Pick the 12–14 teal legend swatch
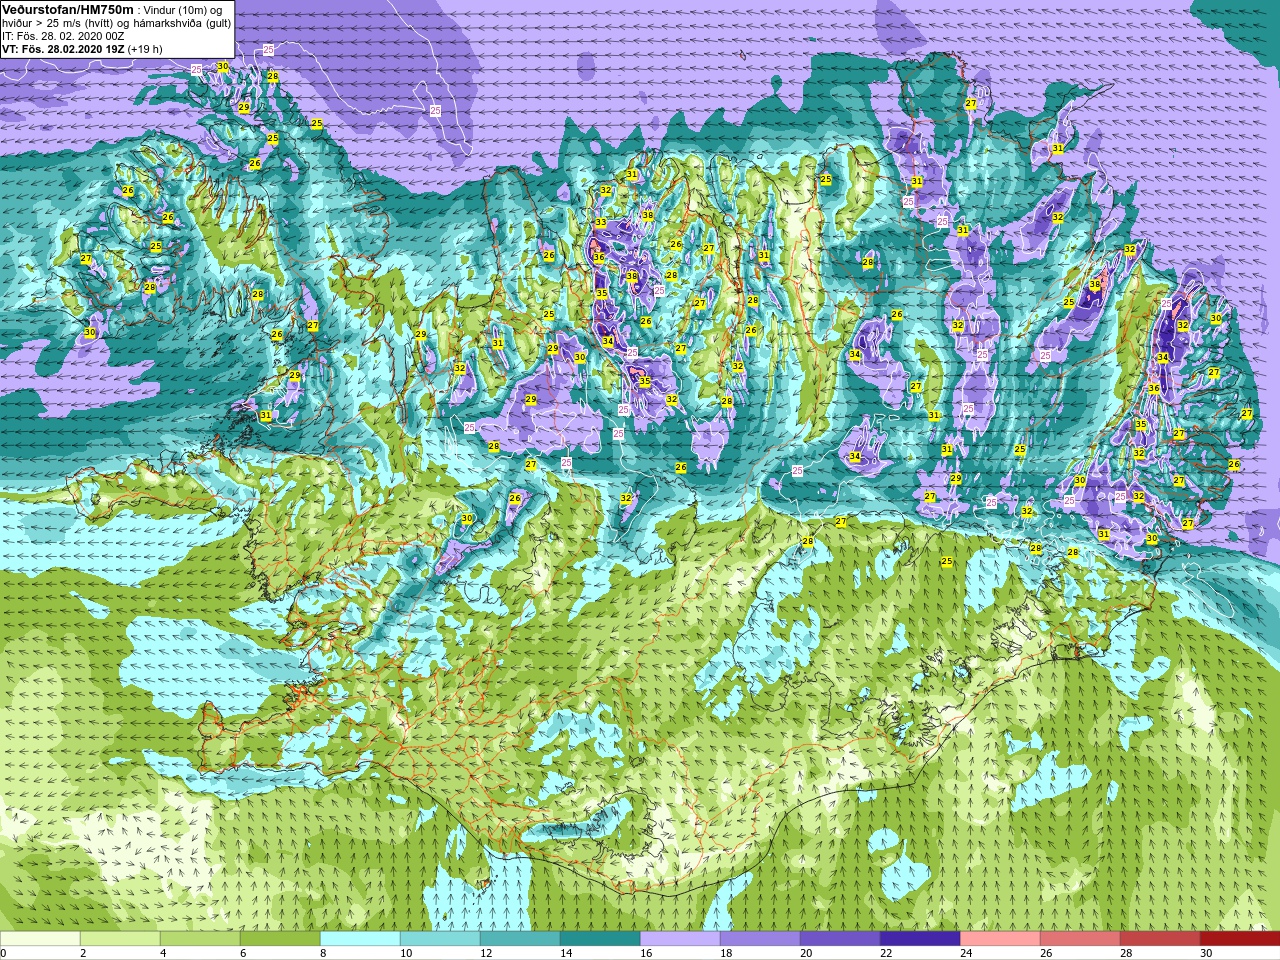This screenshot has height=960, width=1280. (x=520, y=939)
